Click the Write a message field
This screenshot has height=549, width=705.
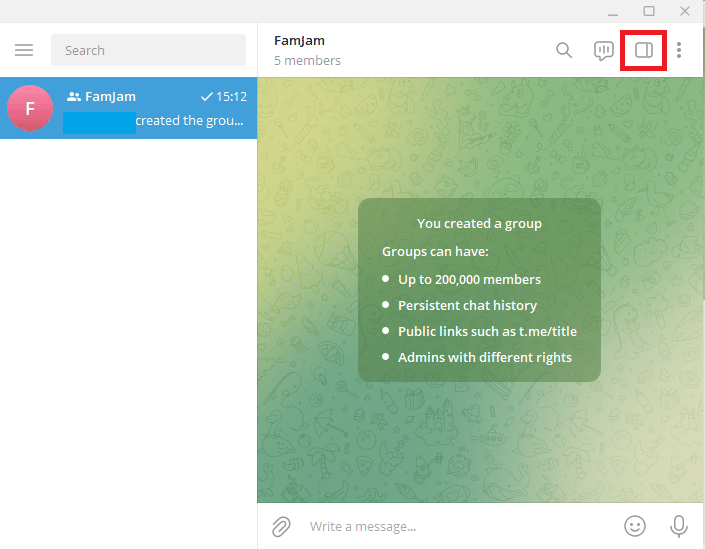click(x=459, y=526)
